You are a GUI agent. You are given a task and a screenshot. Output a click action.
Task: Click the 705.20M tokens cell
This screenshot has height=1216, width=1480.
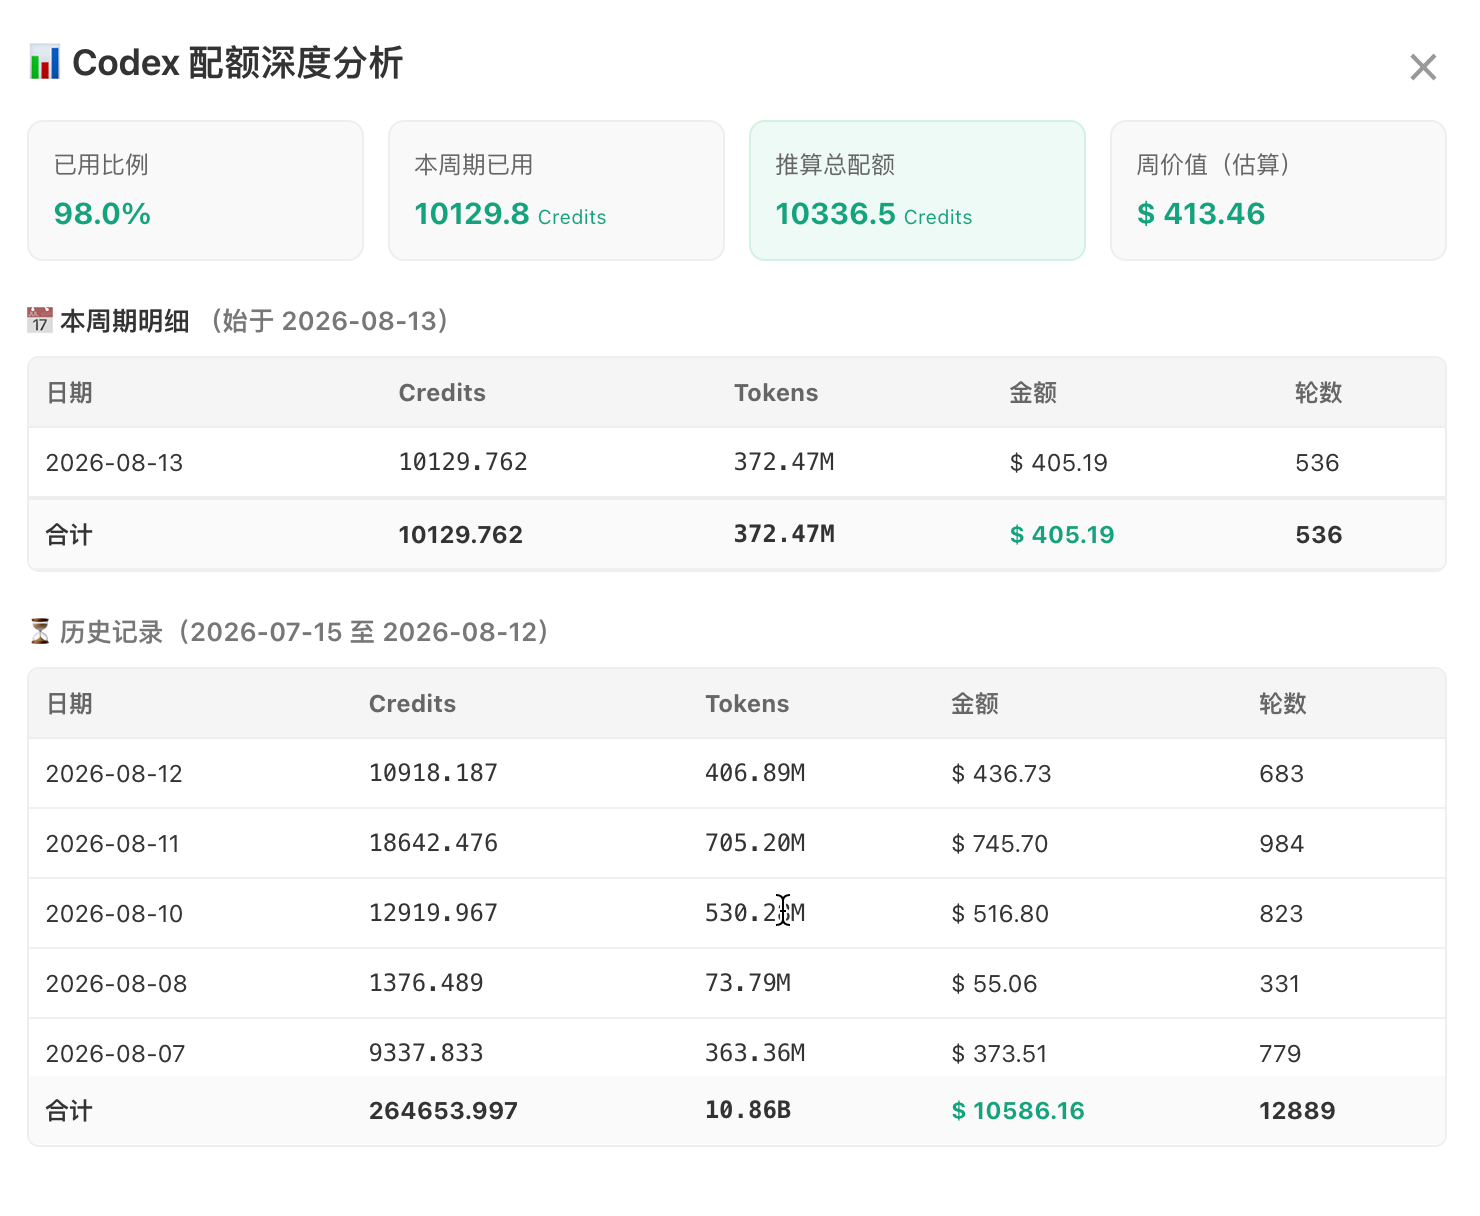755,843
